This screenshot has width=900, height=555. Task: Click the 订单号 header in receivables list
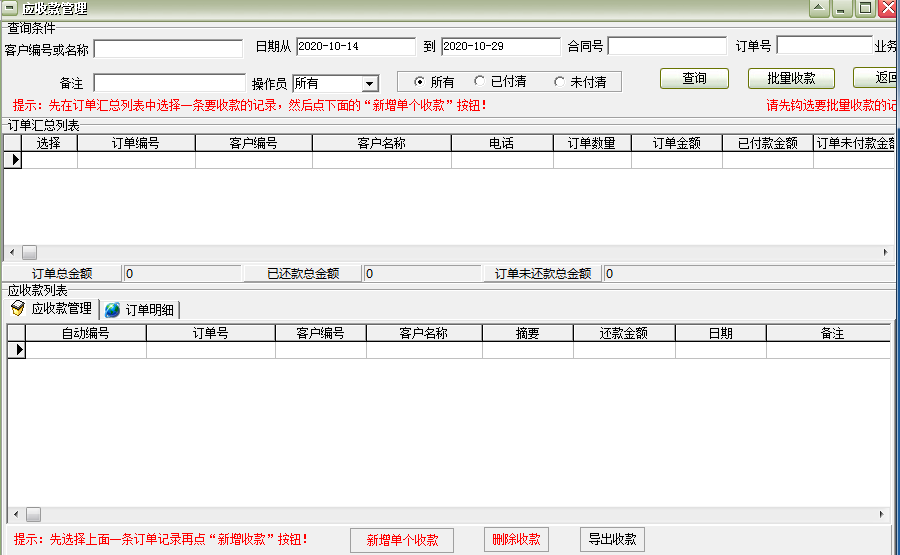point(211,333)
